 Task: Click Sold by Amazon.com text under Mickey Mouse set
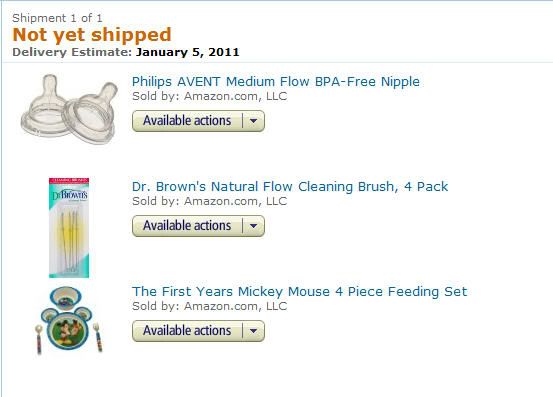point(209,306)
